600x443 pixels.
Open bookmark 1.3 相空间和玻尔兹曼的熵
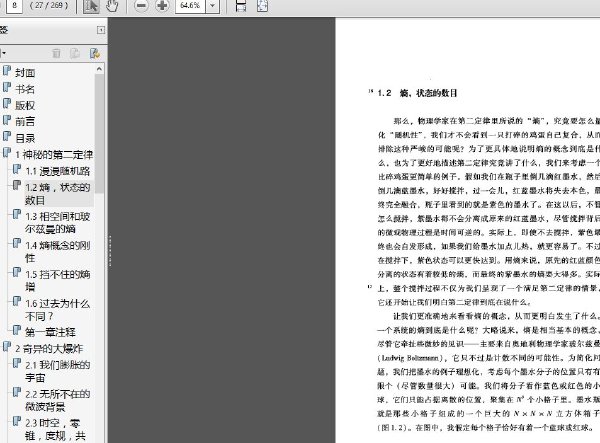[x=58, y=223]
